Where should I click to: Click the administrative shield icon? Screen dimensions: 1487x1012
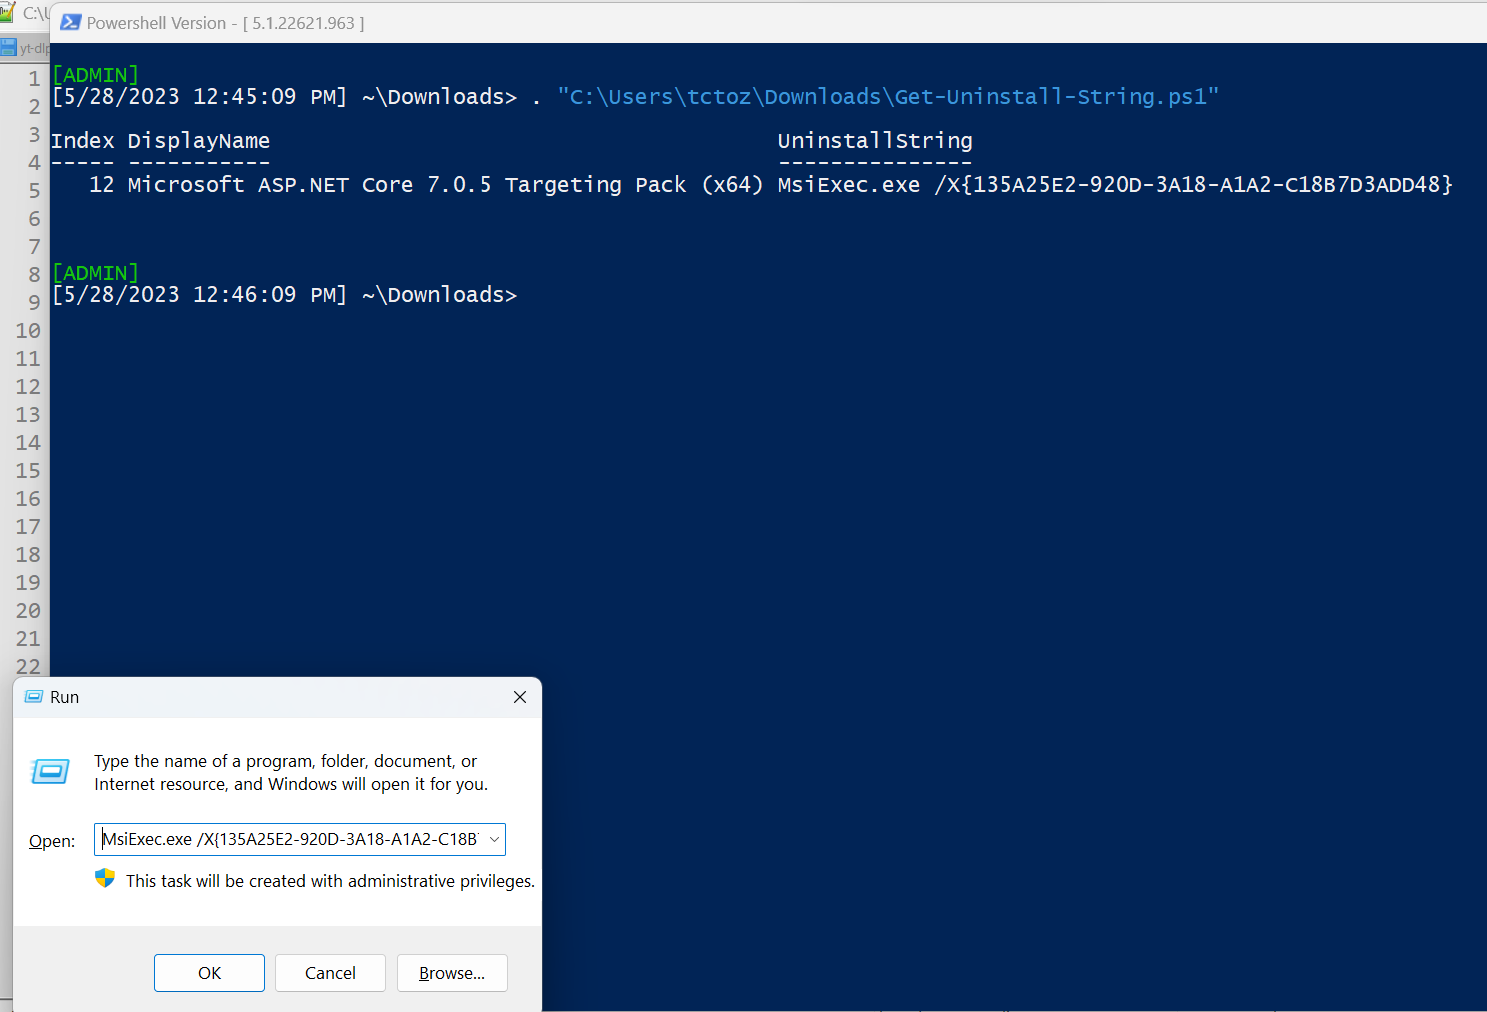click(x=105, y=878)
